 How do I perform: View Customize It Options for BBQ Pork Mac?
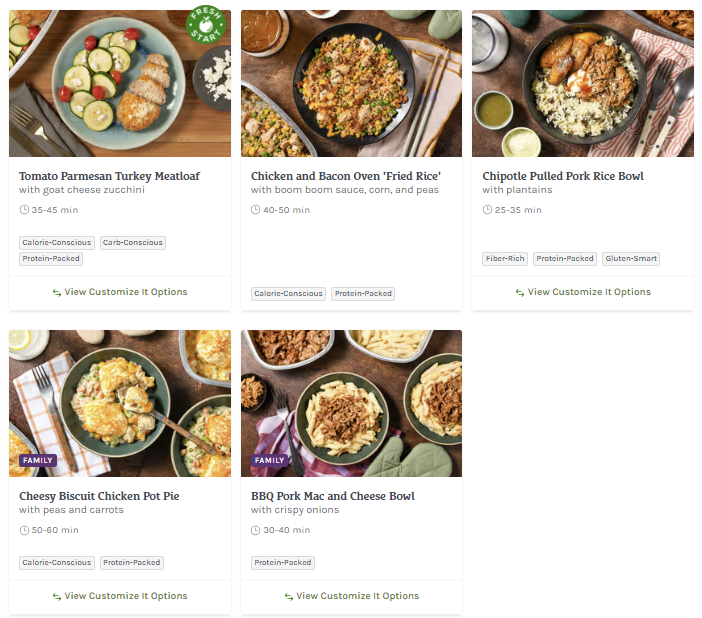[351, 596]
